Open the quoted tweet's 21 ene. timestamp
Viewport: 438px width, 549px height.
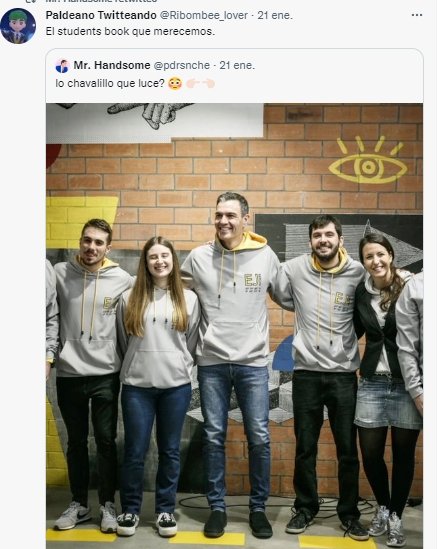point(237,65)
